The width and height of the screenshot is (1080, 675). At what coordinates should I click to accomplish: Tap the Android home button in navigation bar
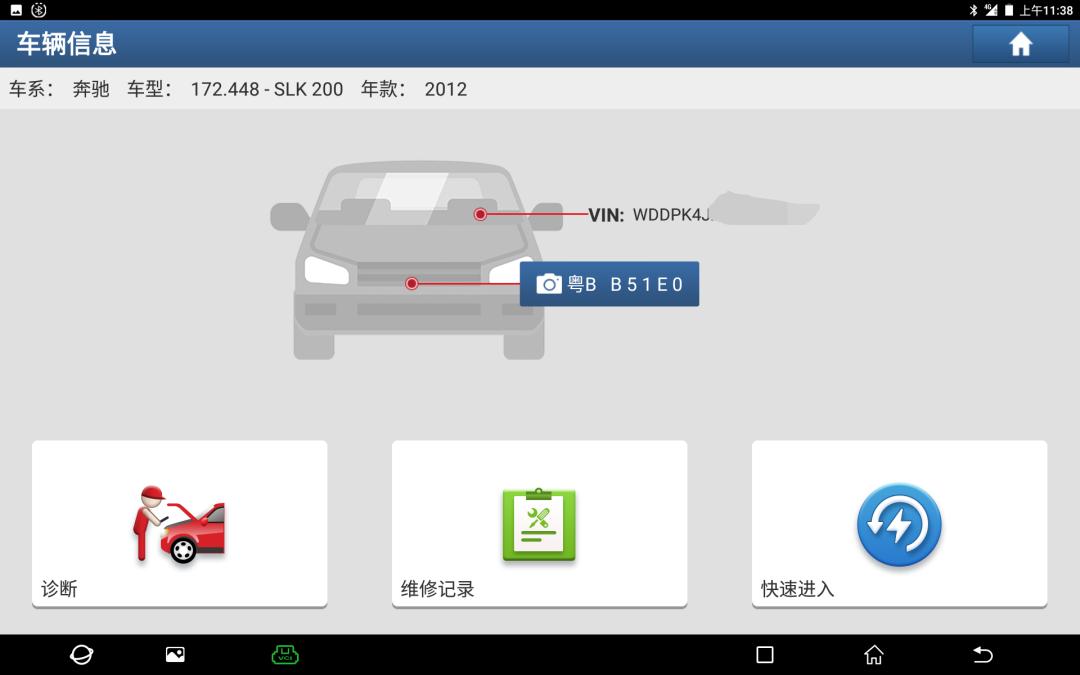[x=873, y=653]
